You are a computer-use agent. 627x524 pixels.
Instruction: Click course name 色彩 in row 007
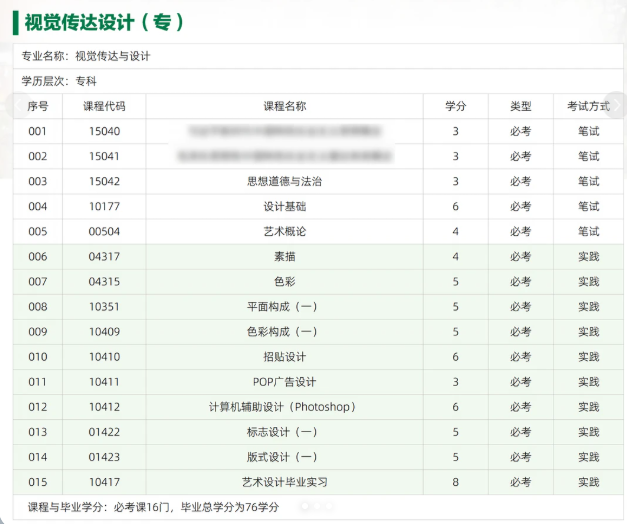tap(285, 282)
